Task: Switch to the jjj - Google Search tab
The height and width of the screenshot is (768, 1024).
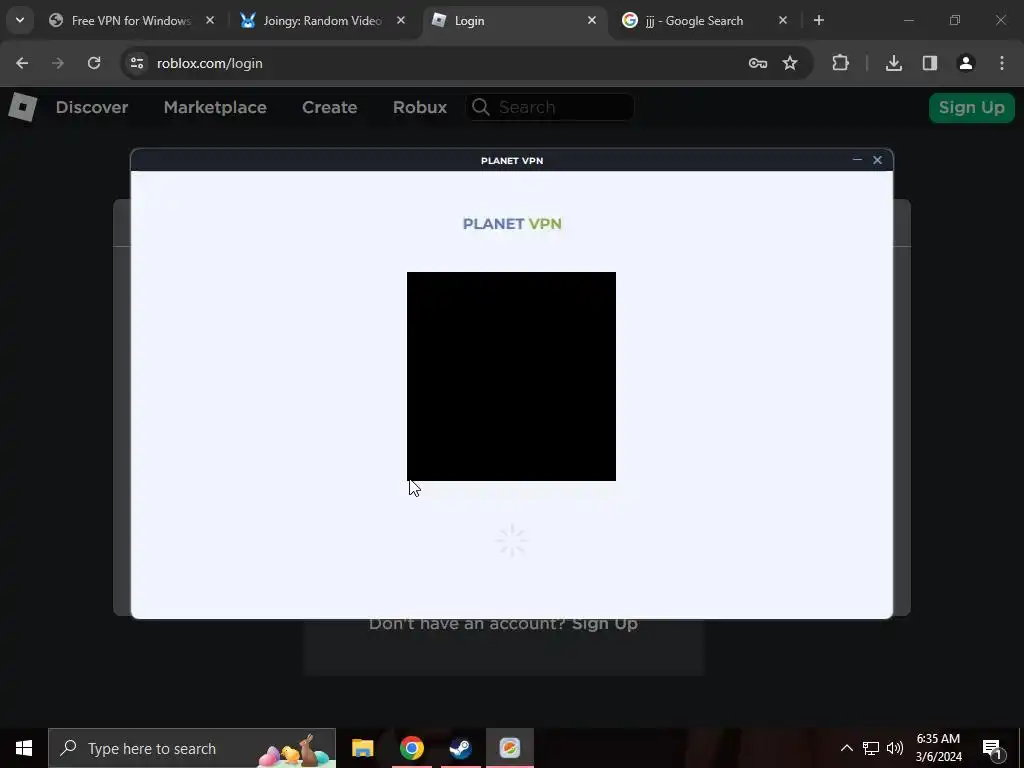Action: pyautogui.click(x=705, y=21)
